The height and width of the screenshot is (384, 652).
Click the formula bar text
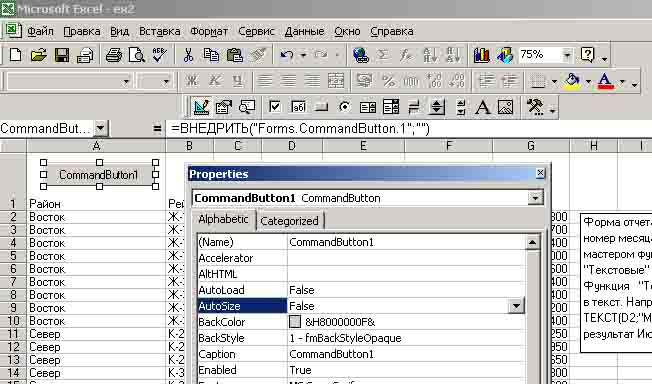300,129
